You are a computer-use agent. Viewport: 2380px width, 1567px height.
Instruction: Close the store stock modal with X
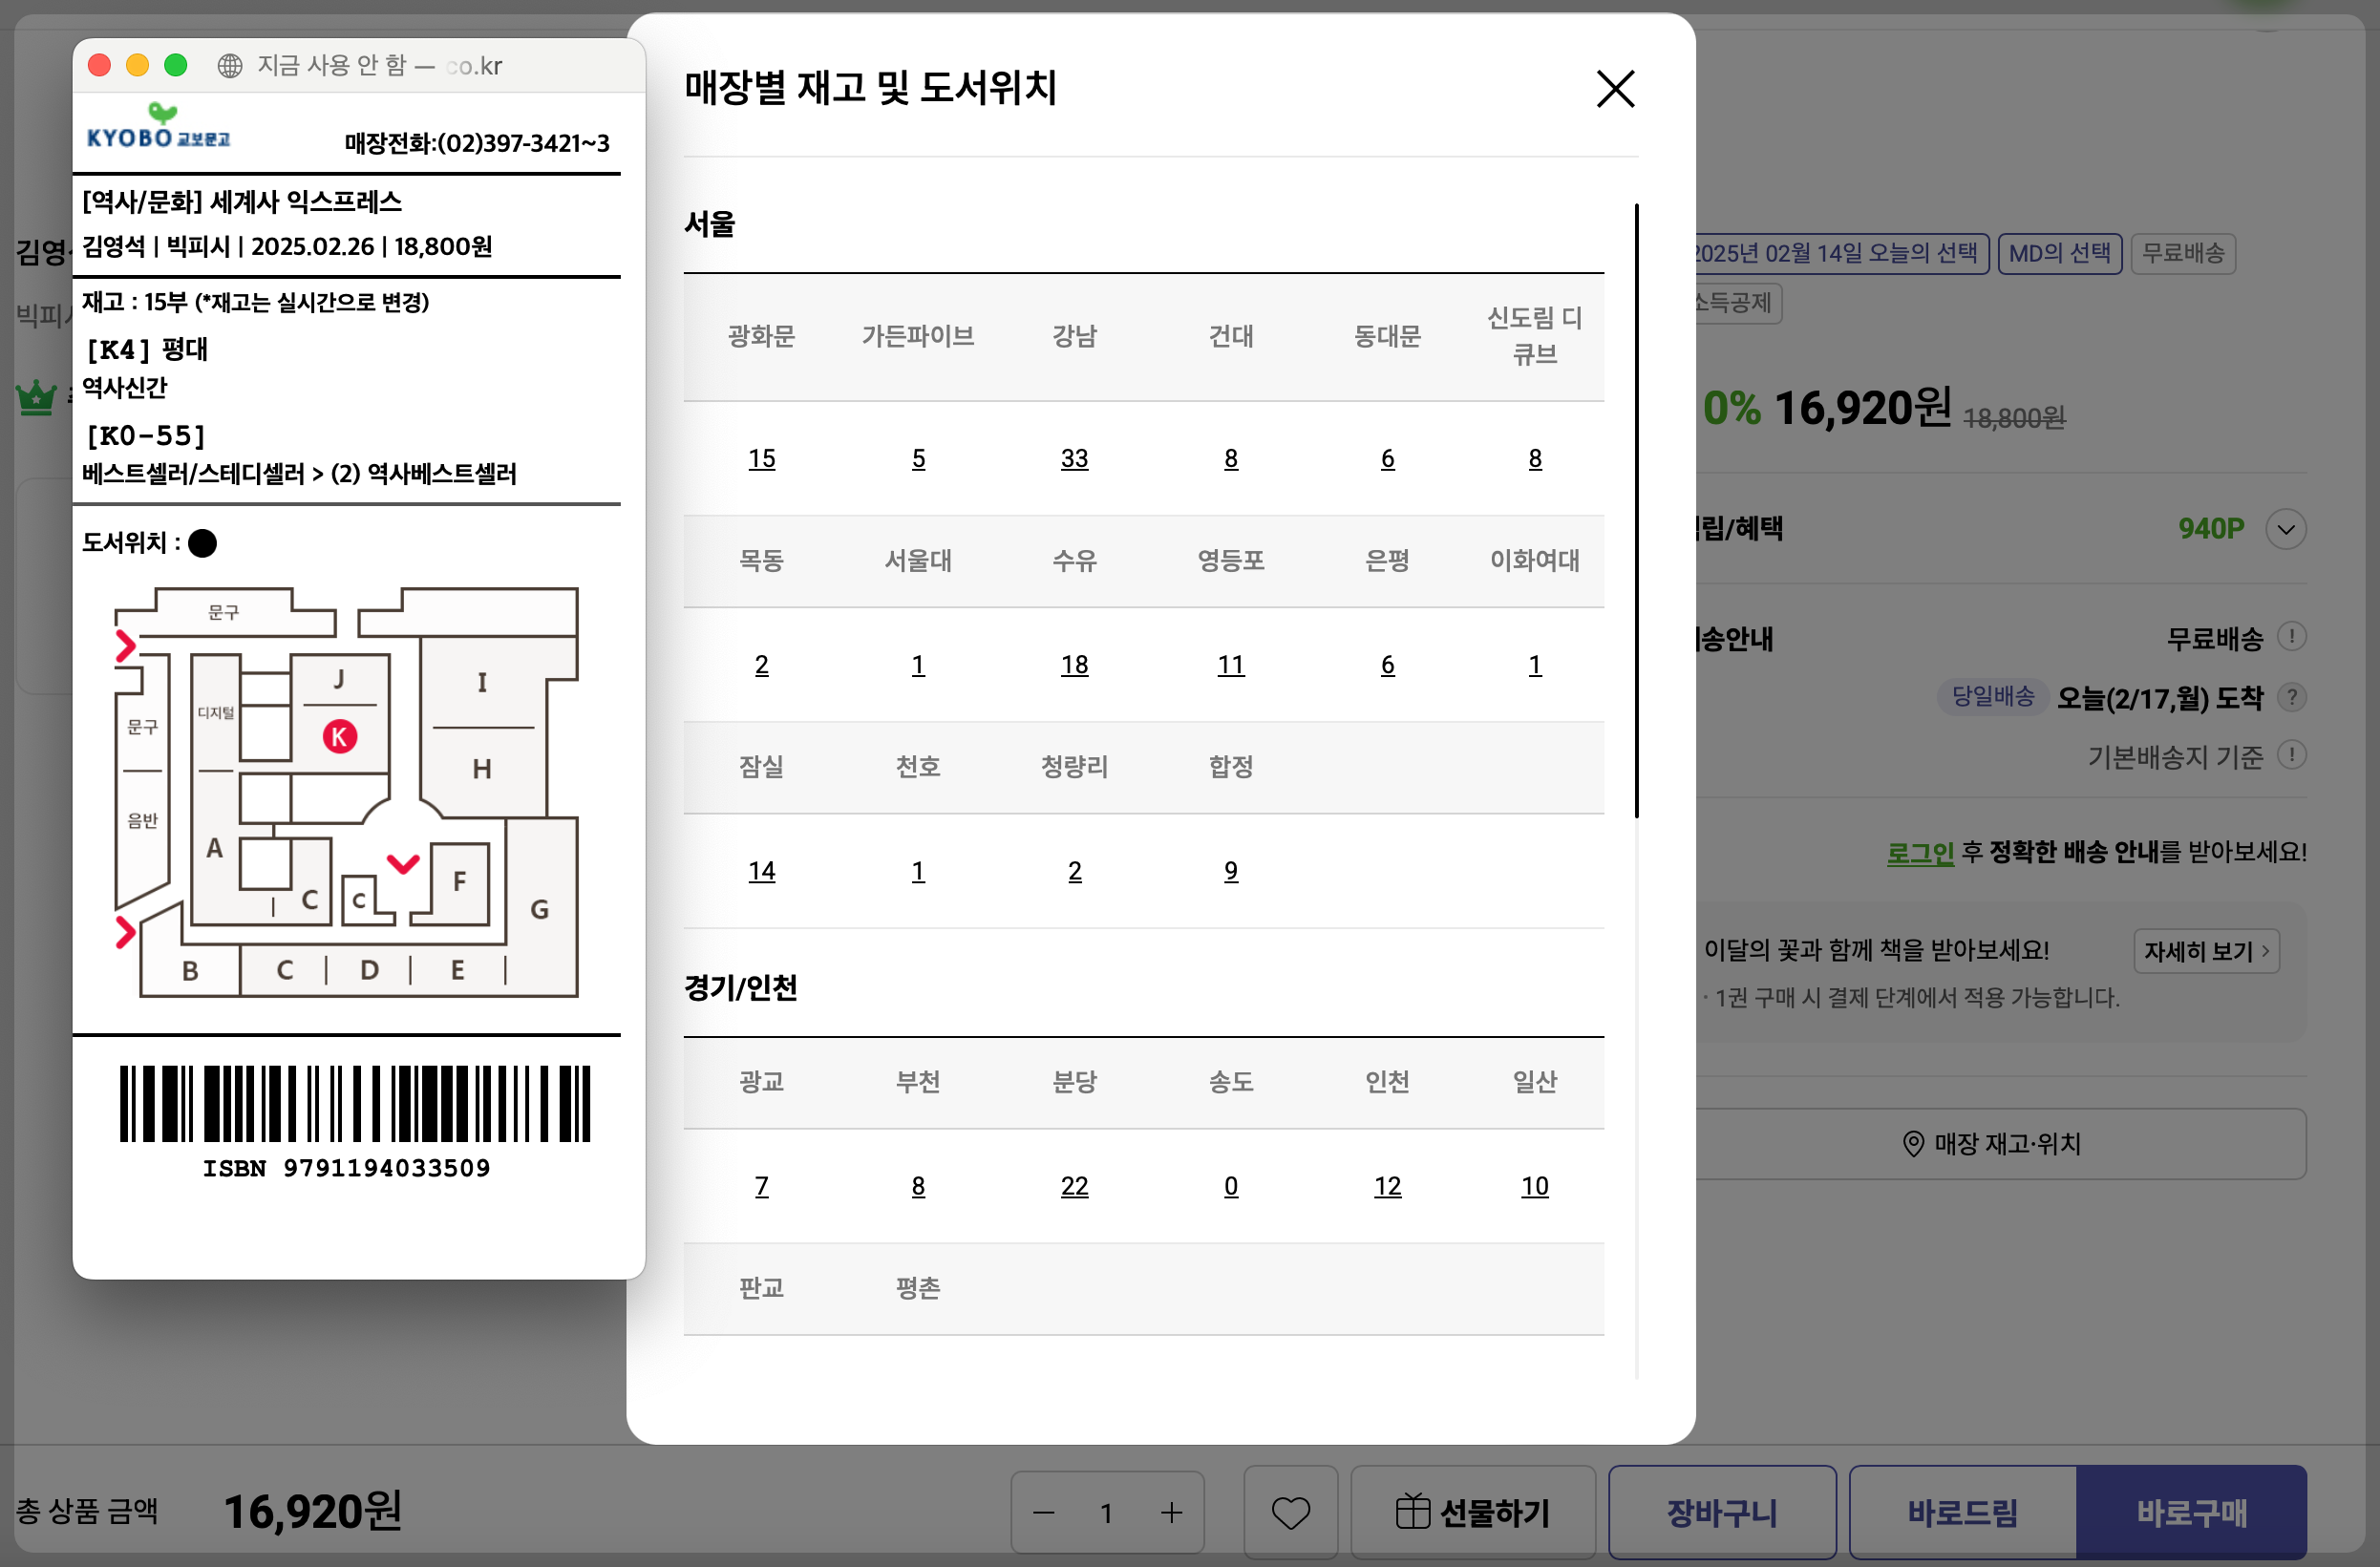click(x=1615, y=89)
